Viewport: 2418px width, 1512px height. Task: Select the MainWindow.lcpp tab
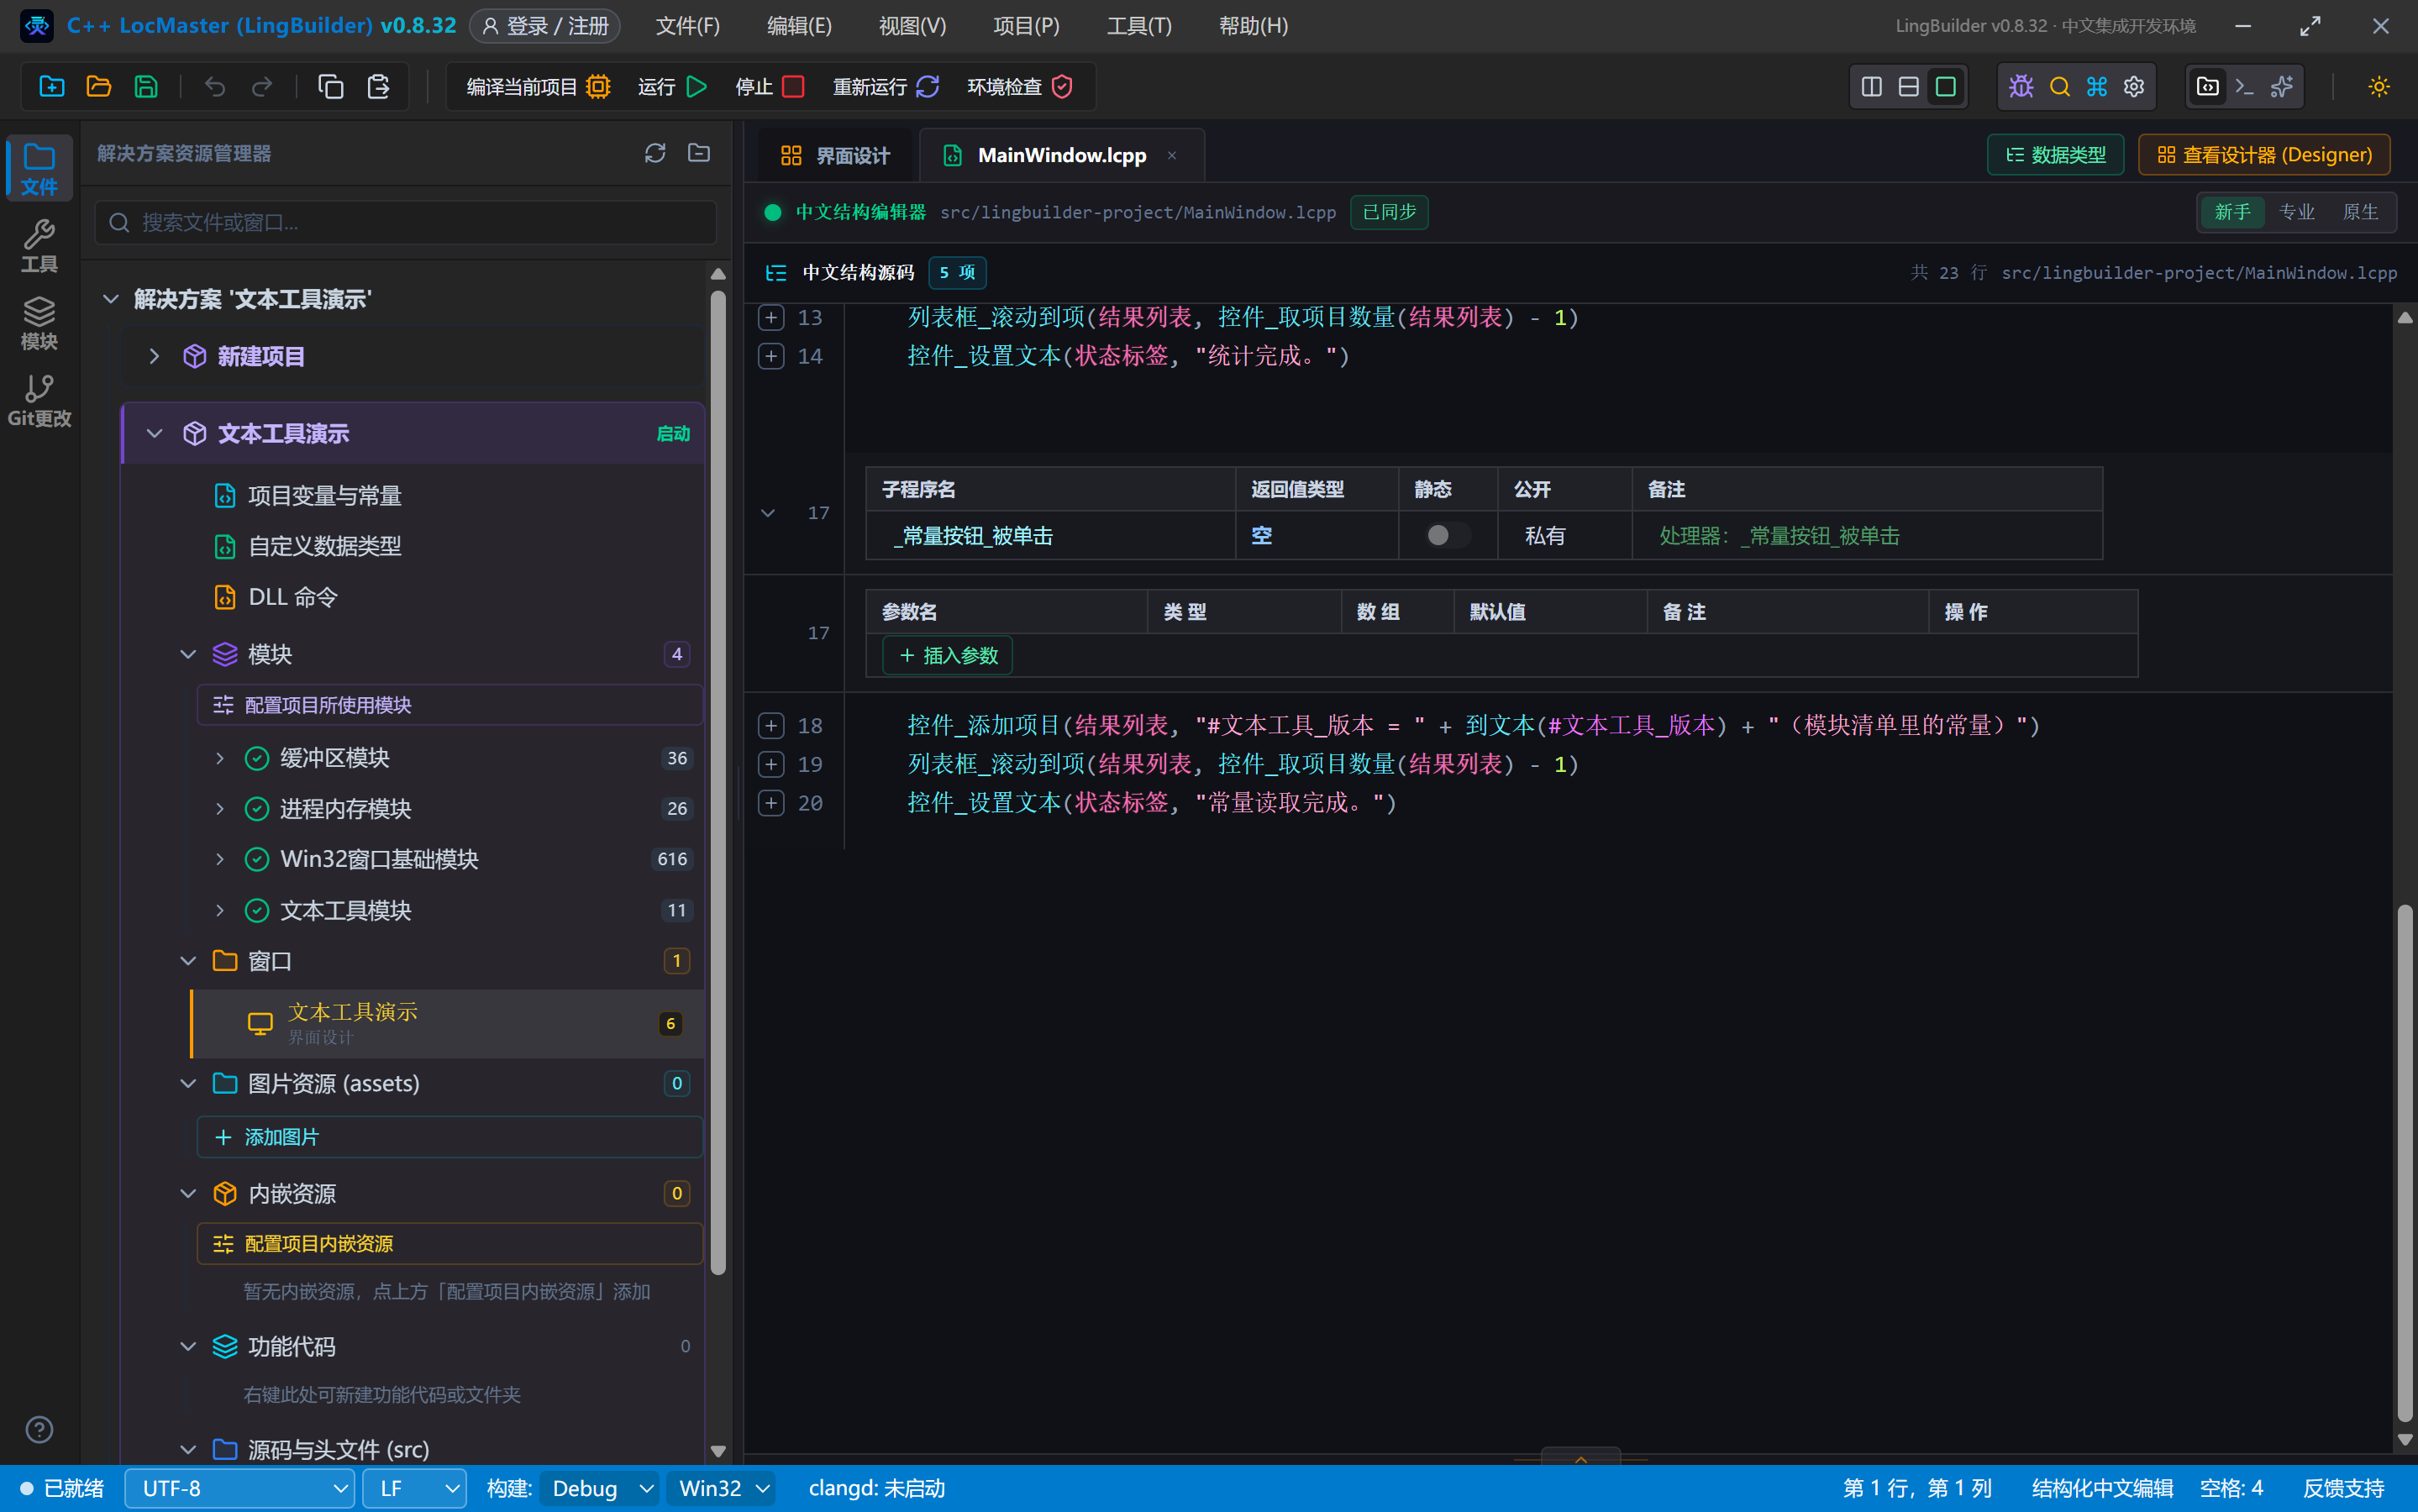[1061, 155]
